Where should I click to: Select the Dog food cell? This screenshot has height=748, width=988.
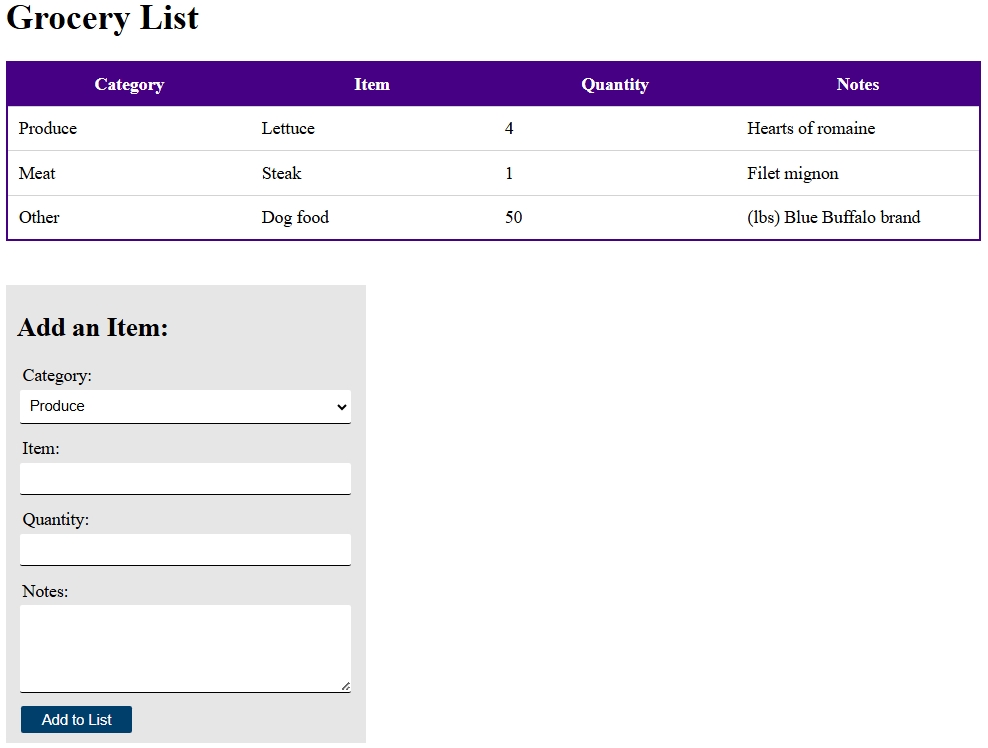[295, 218]
